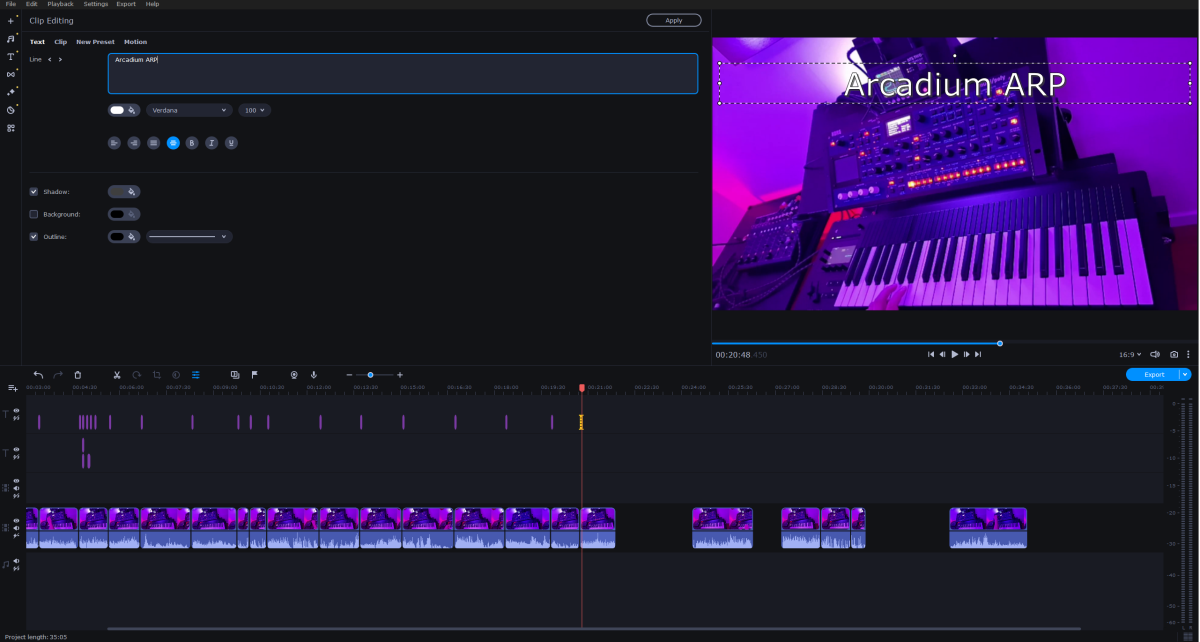Viewport: 1200px width, 642px height.
Task: Open the Sounds and music library
Action: [11, 38]
